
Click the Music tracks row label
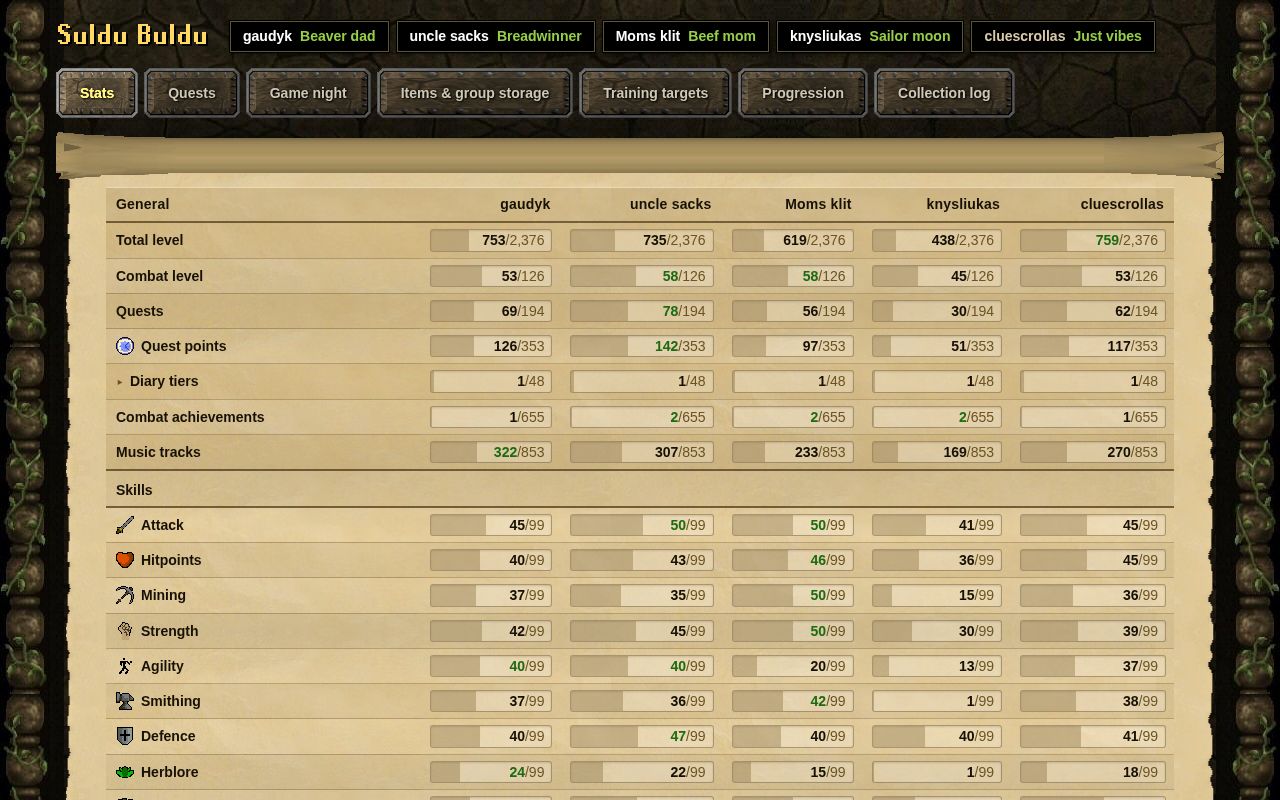[x=158, y=452]
